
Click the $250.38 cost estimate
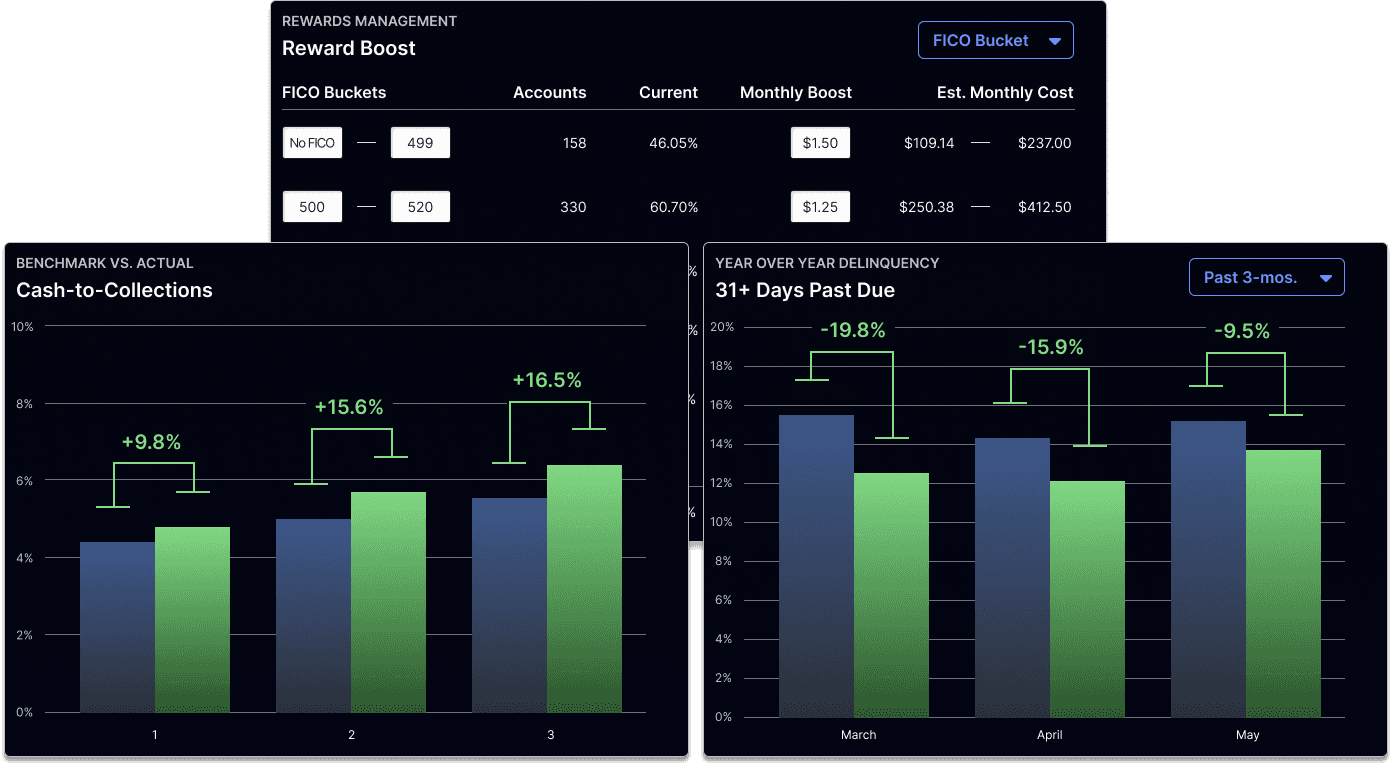tap(926, 207)
